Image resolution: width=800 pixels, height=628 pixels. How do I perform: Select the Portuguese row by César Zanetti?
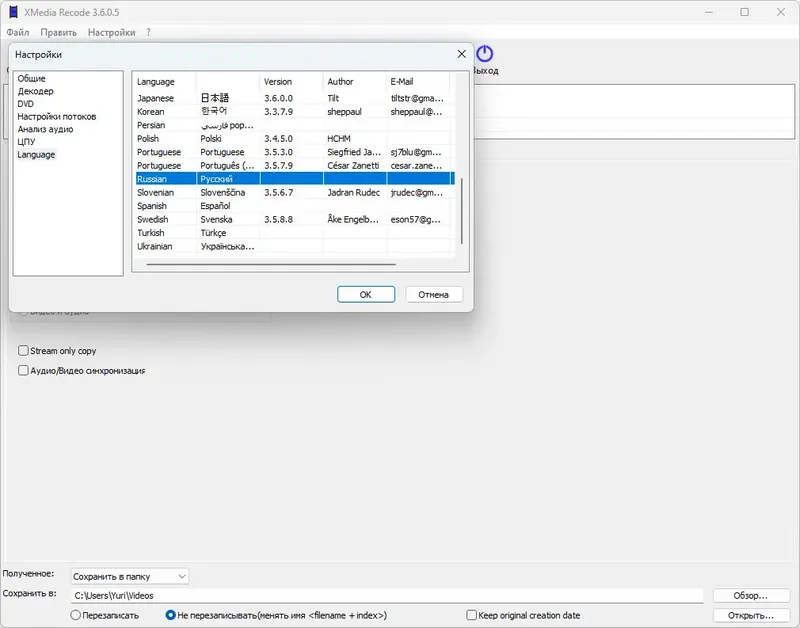coord(295,166)
